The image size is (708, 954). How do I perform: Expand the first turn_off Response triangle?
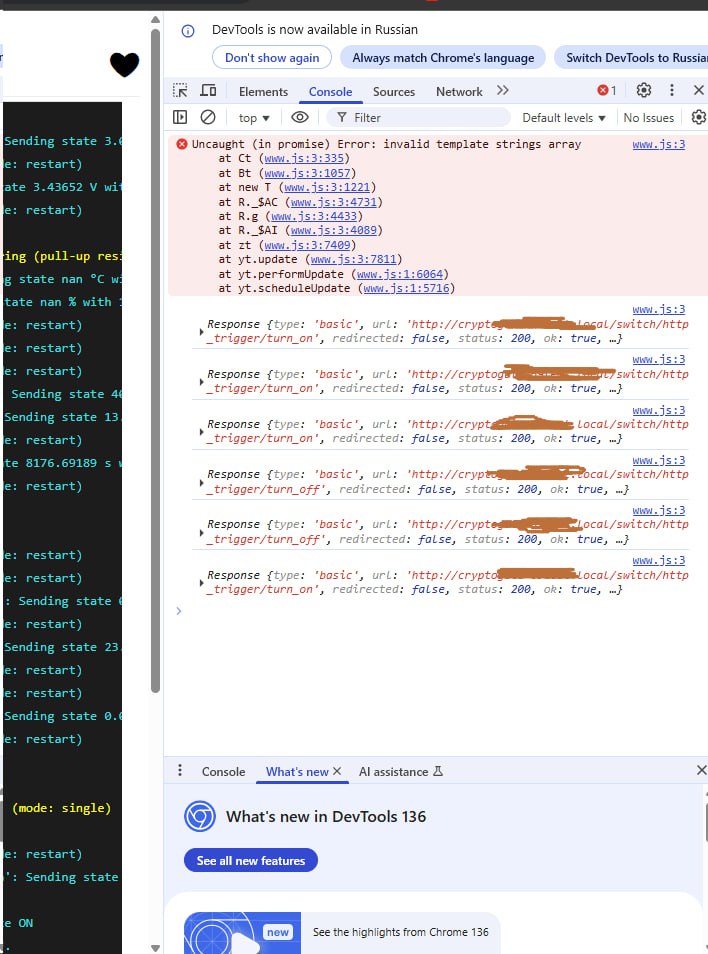[201, 482]
